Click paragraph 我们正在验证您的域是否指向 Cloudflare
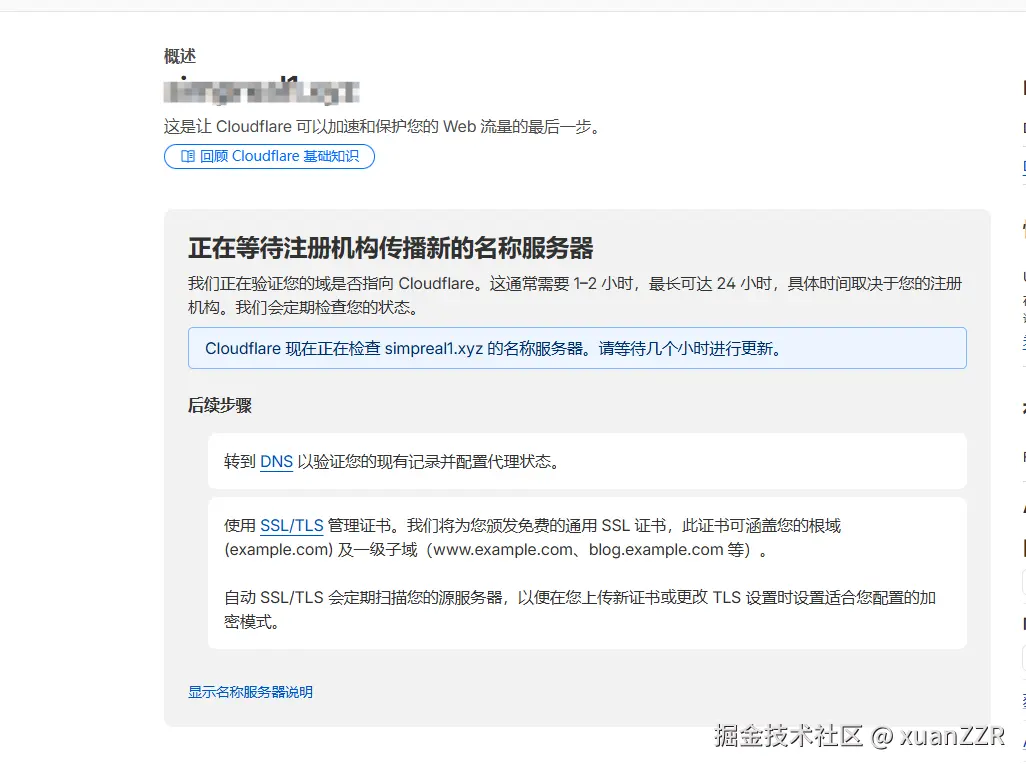Screen dimensions: 1026x771 click(575, 295)
